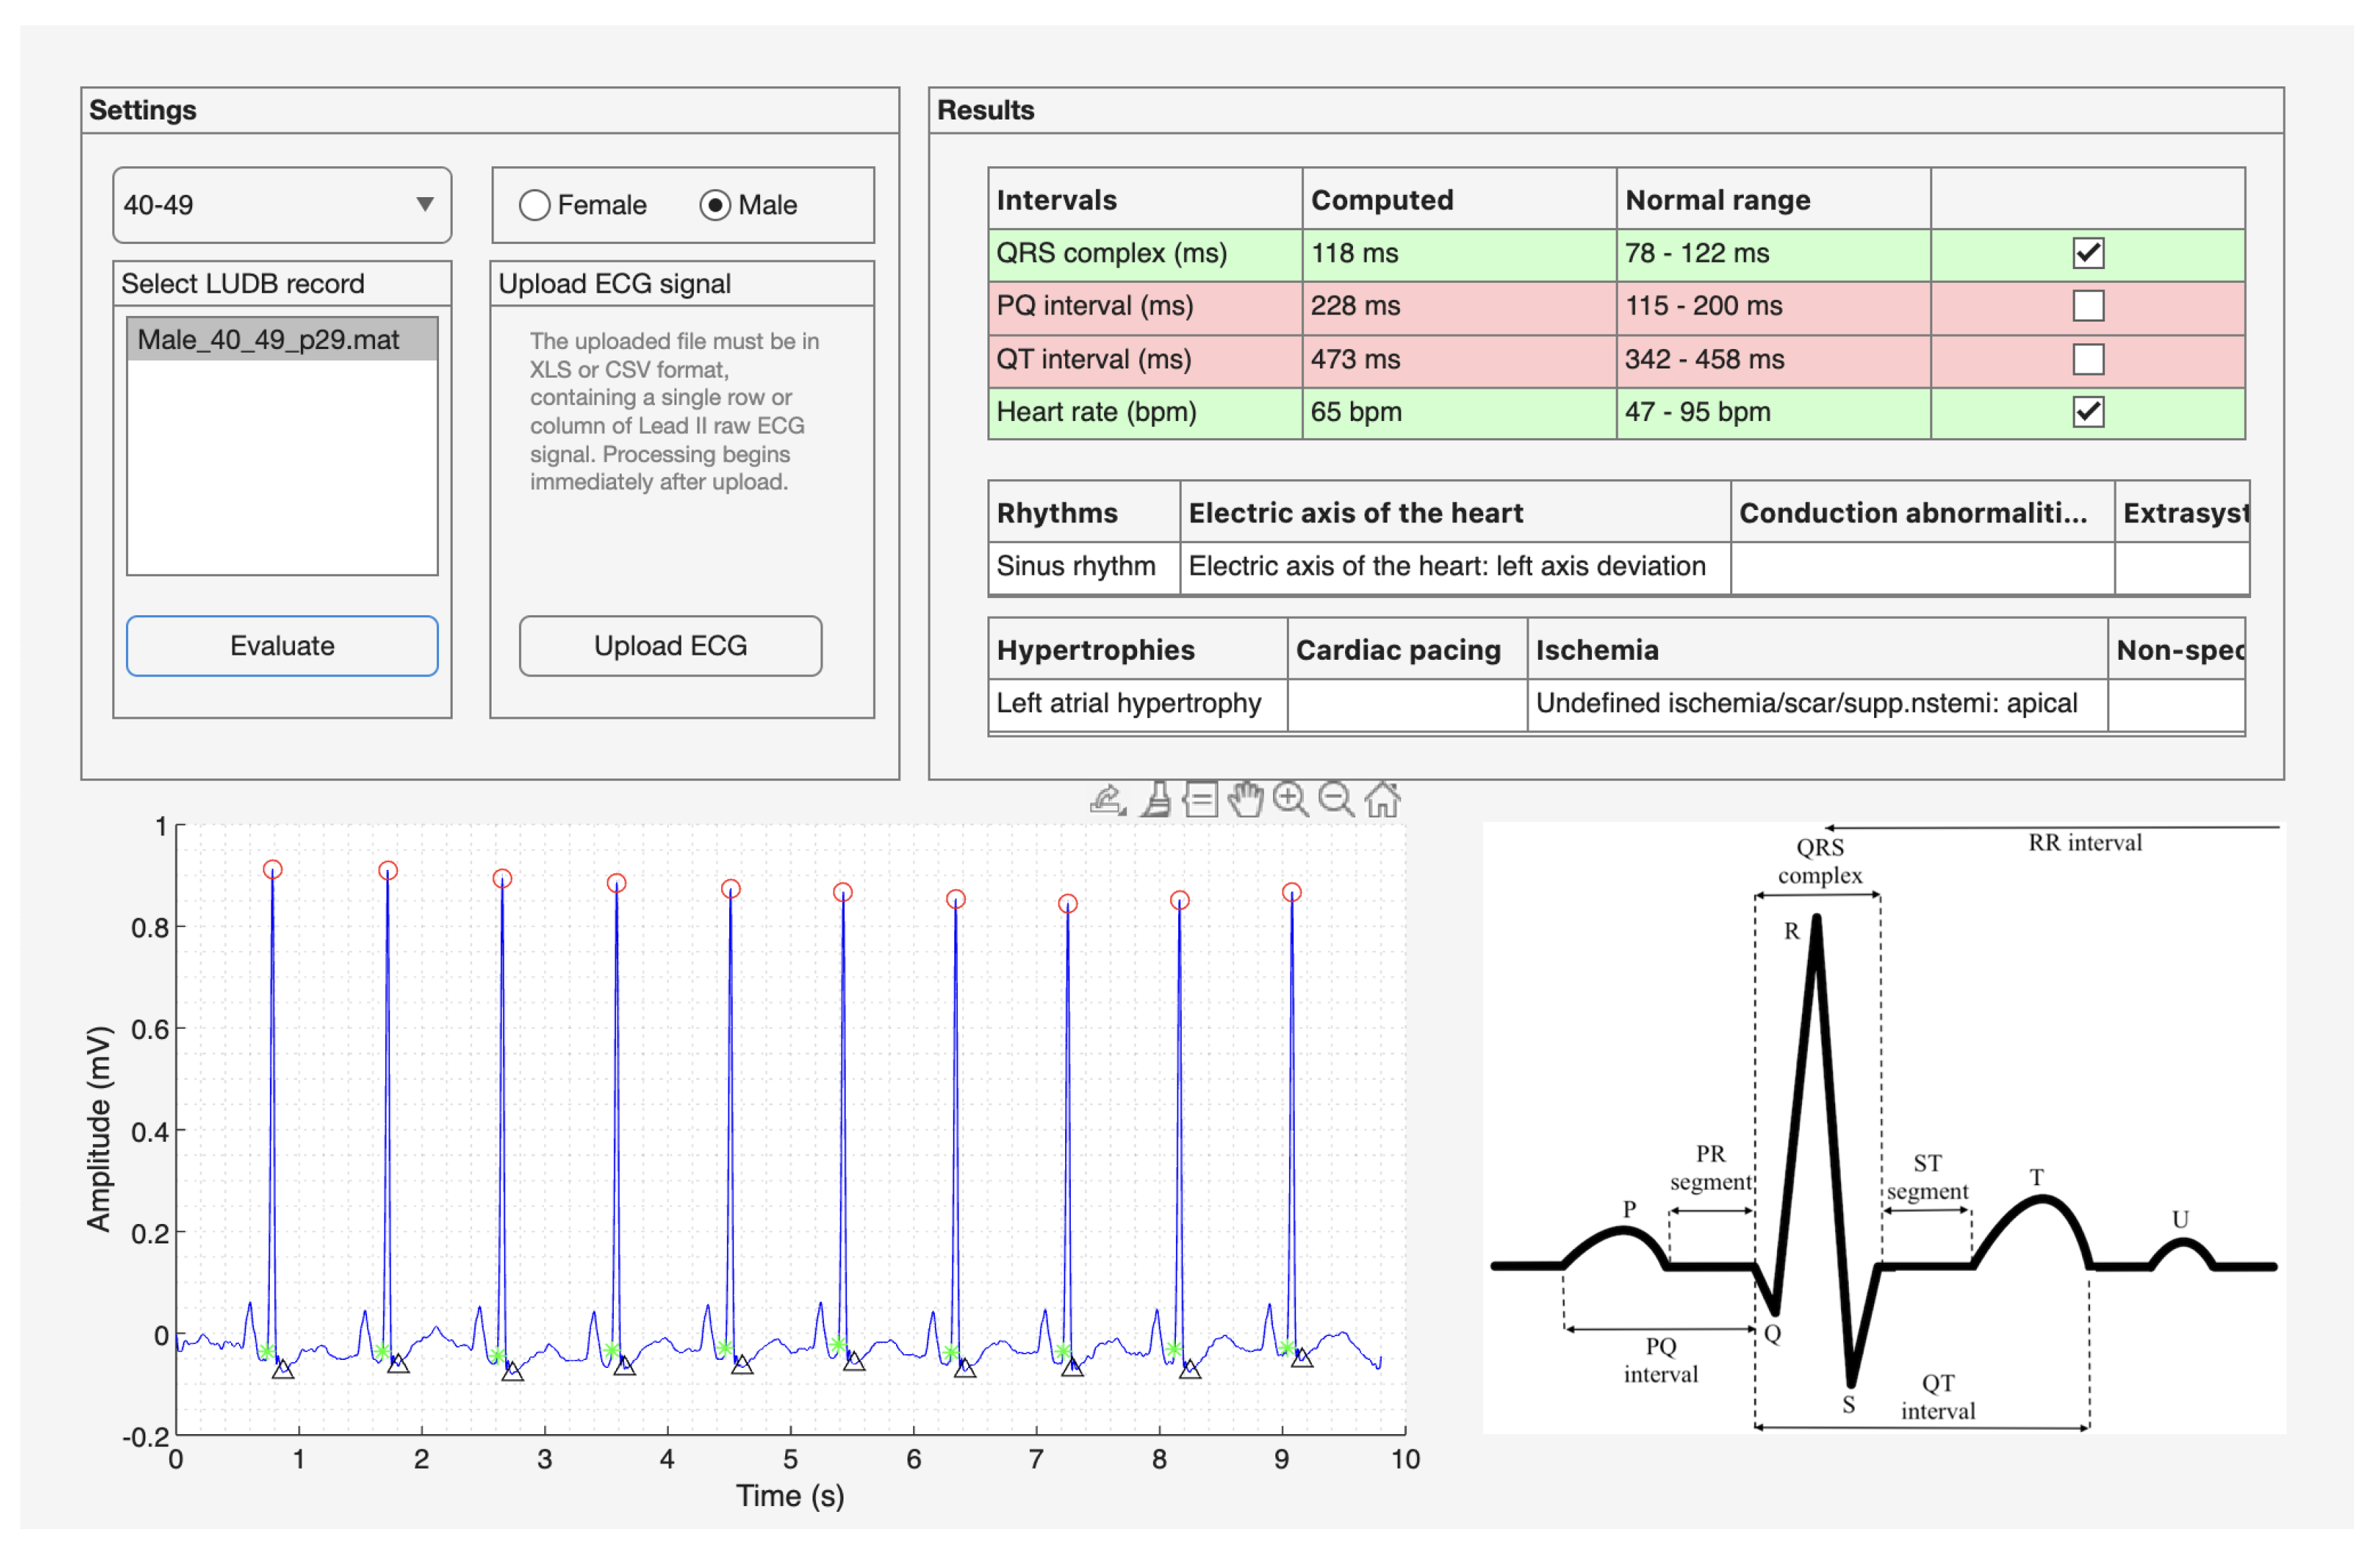
Task: Restore view with home icon
Action: pyautogui.click(x=1382, y=801)
